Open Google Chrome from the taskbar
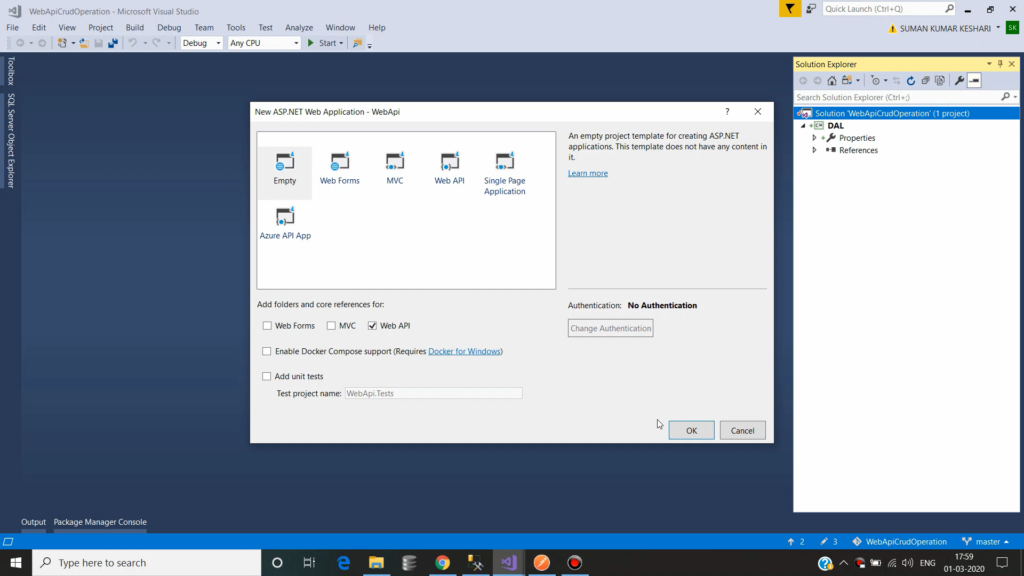 pyautogui.click(x=443, y=562)
